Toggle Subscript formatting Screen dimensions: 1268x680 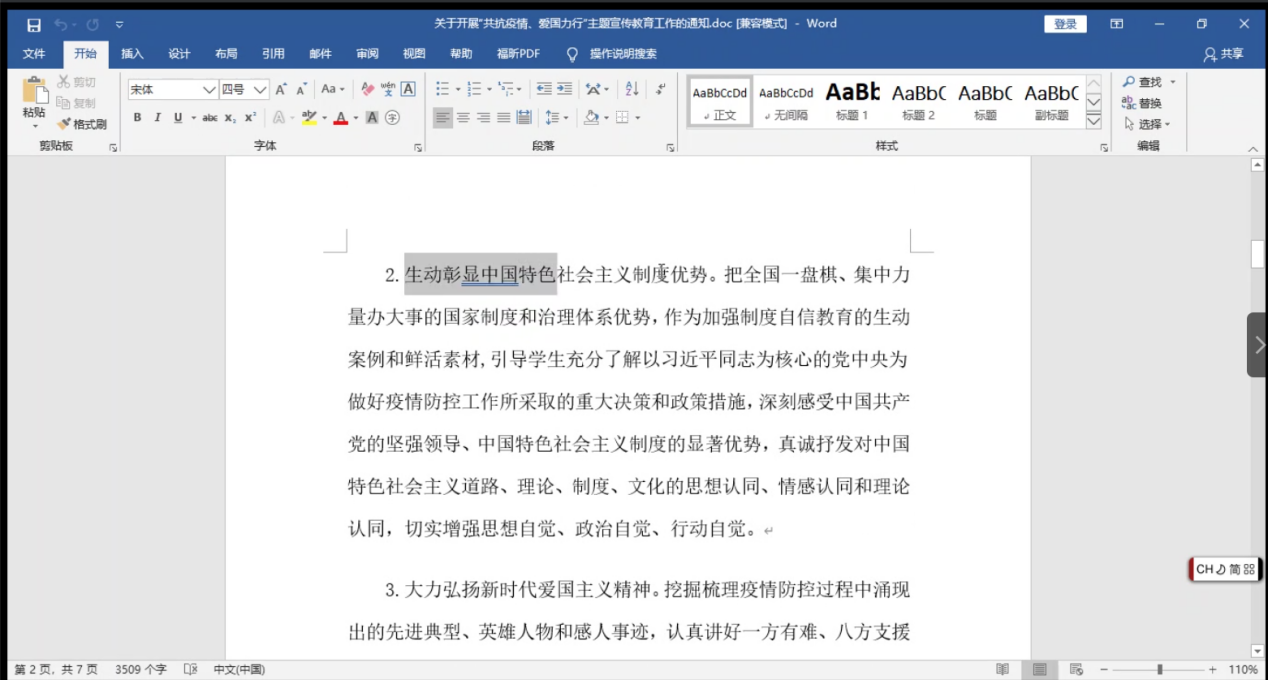[230, 117]
